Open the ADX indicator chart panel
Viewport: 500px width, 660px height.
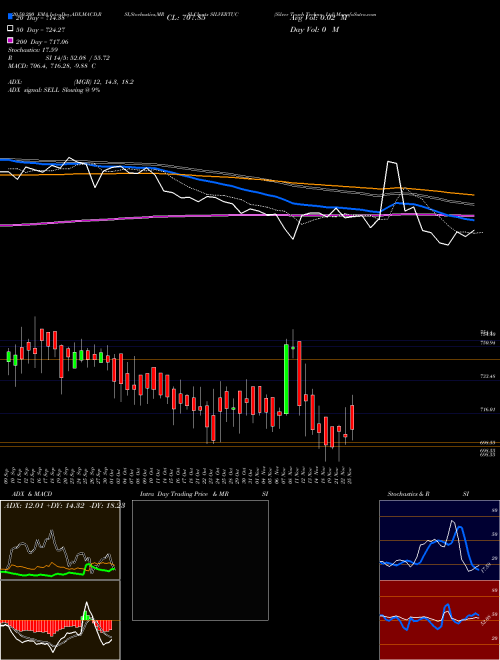pyautogui.click(x=60, y=540)
